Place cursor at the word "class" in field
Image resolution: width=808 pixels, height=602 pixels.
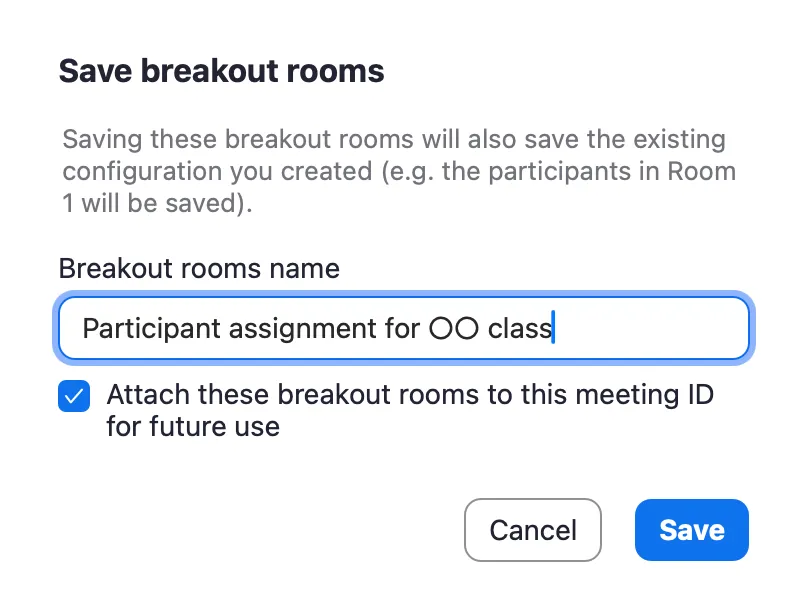[x=519, y=328]
